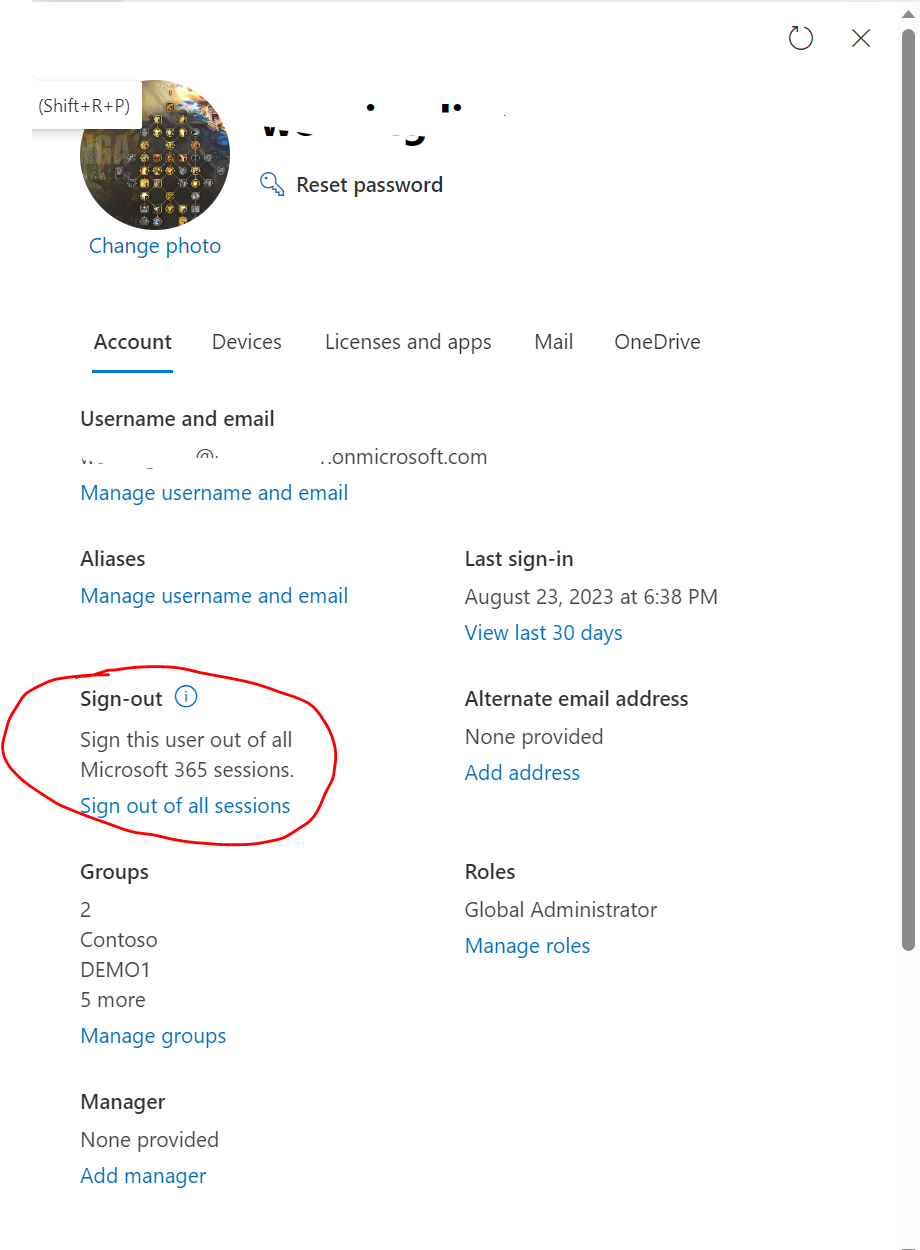The image size is (920, 1250).
Task: Switch to the Mail tab
Action: pyautogui.click(x=553, y=342)
